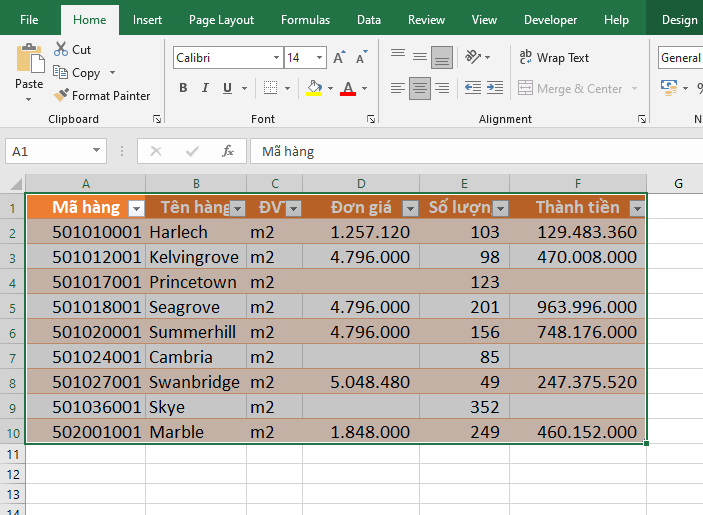Open the Formulas ribbon tab
The height and width of the screenshot is (515, 703).
(x=305, y=20)
